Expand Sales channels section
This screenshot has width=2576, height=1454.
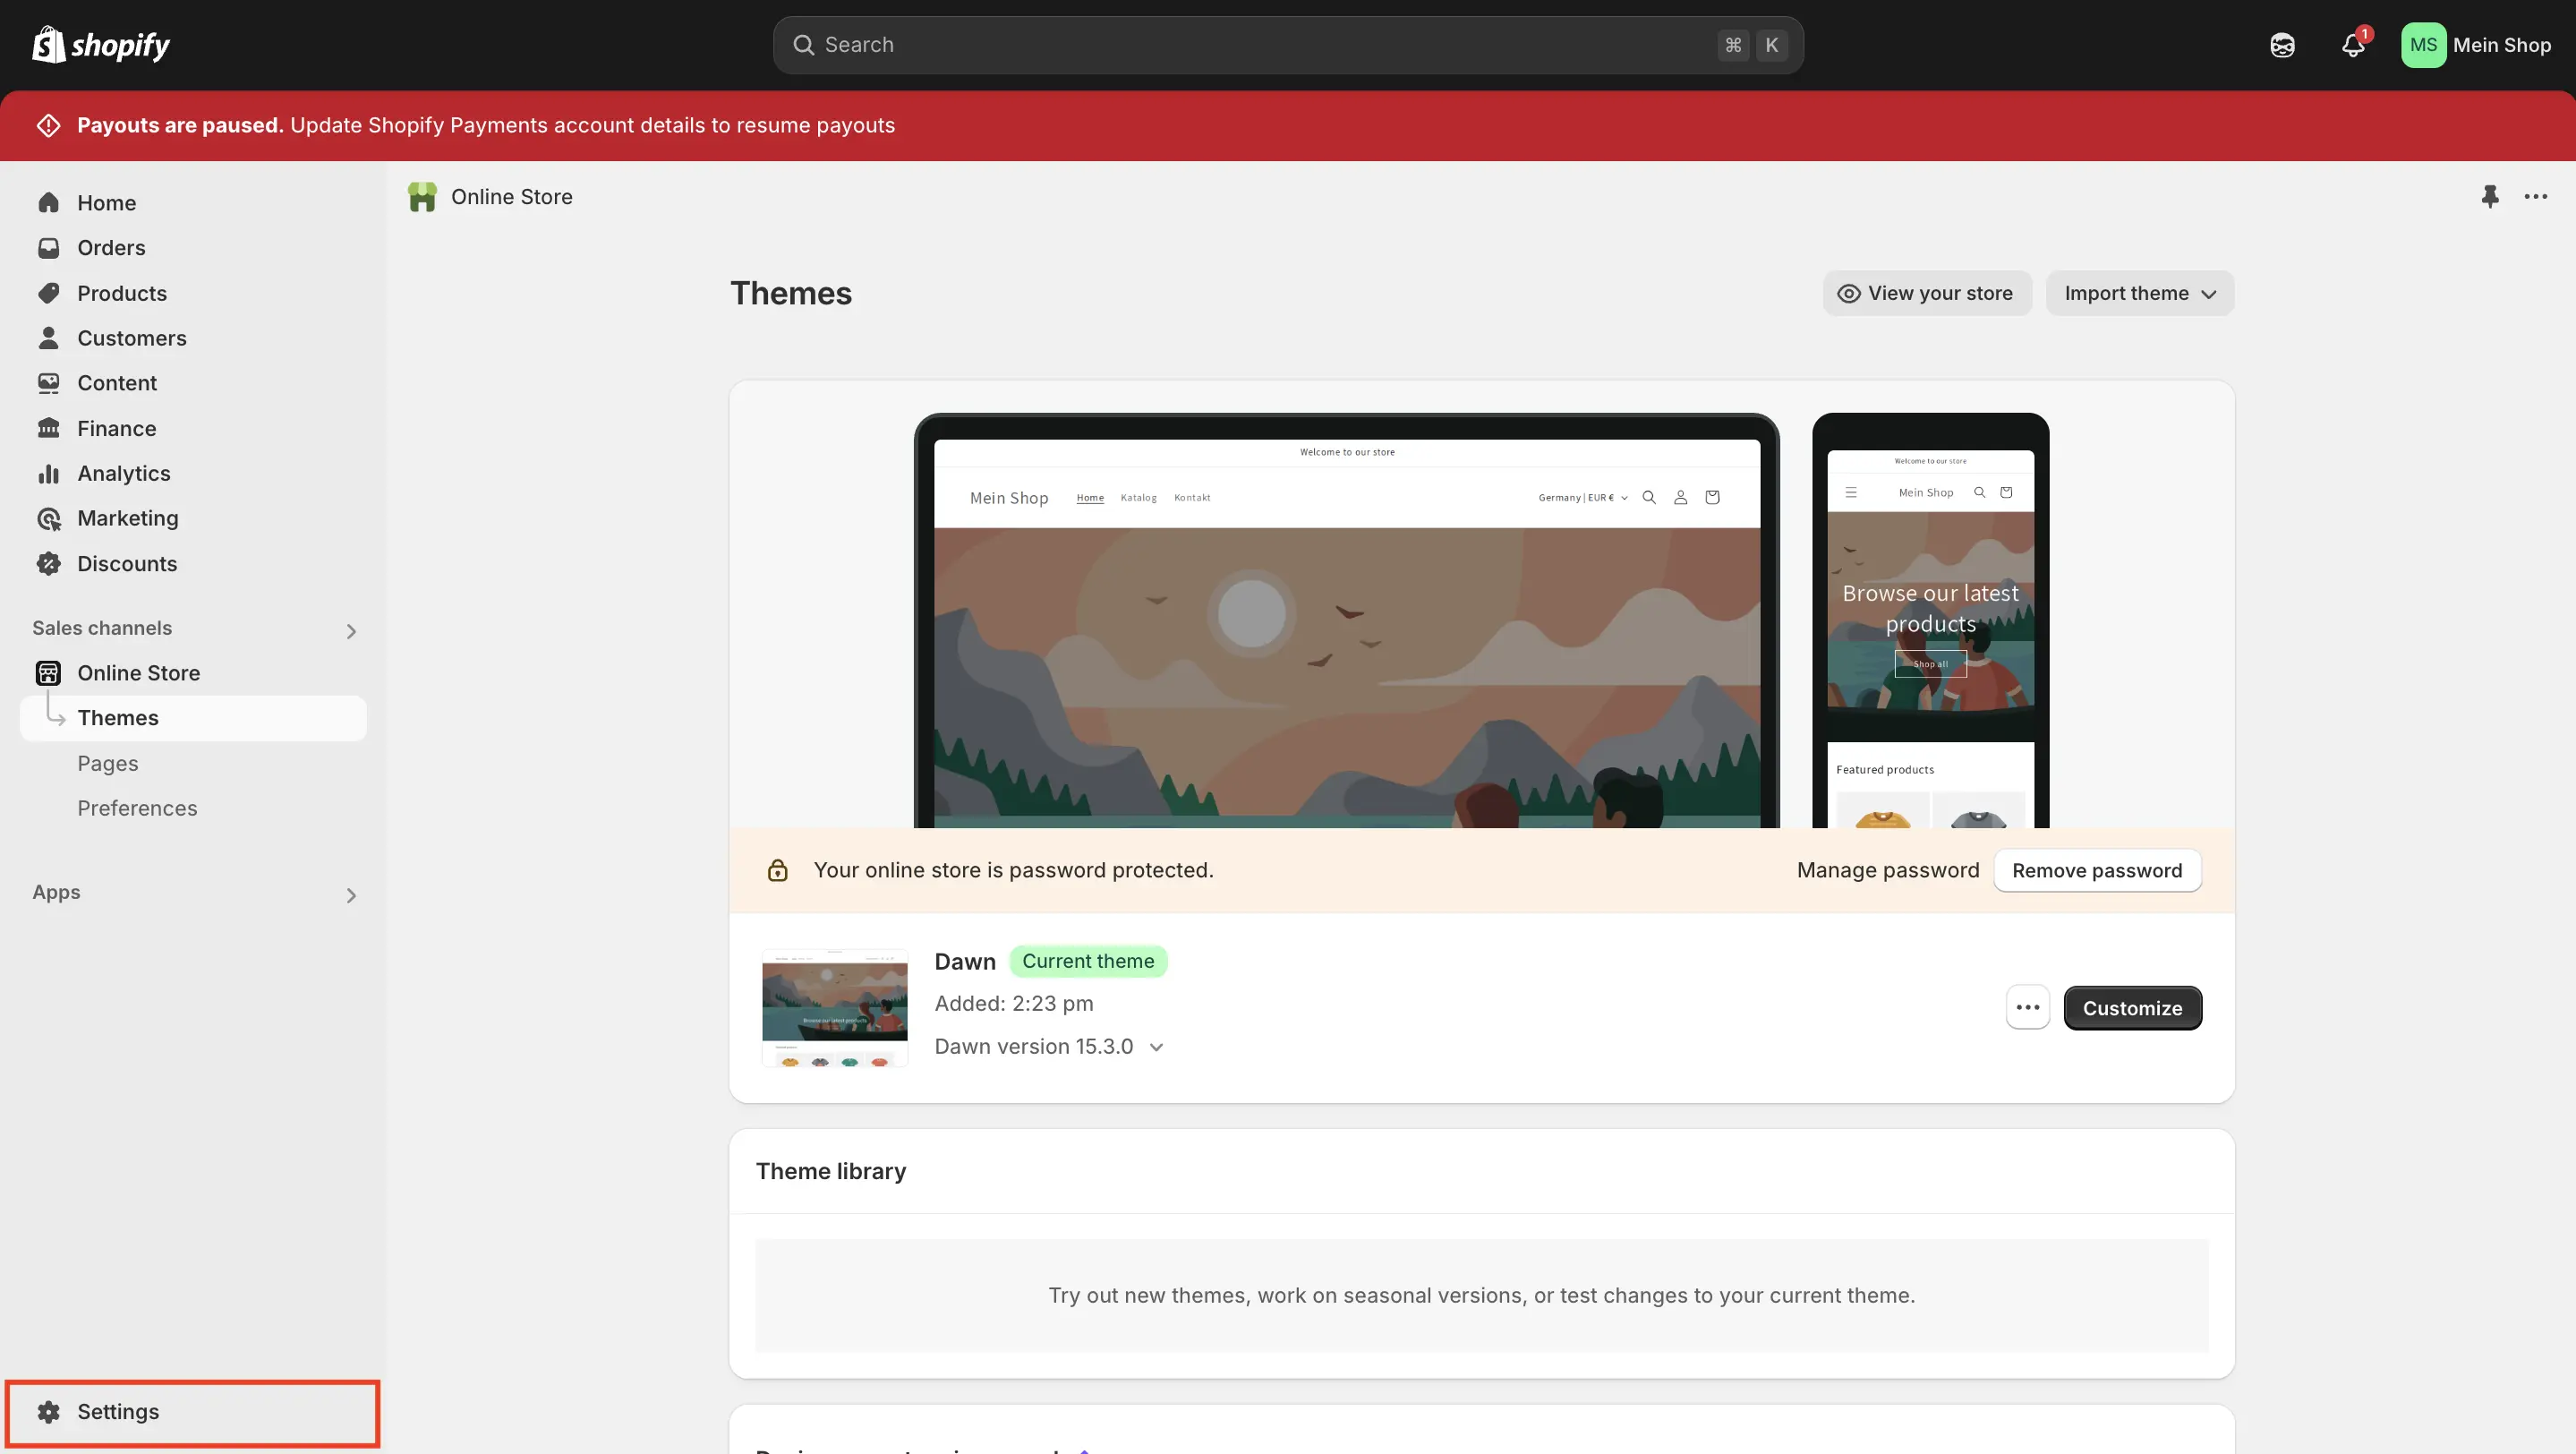pyautogui.click(x=350, y=630)
